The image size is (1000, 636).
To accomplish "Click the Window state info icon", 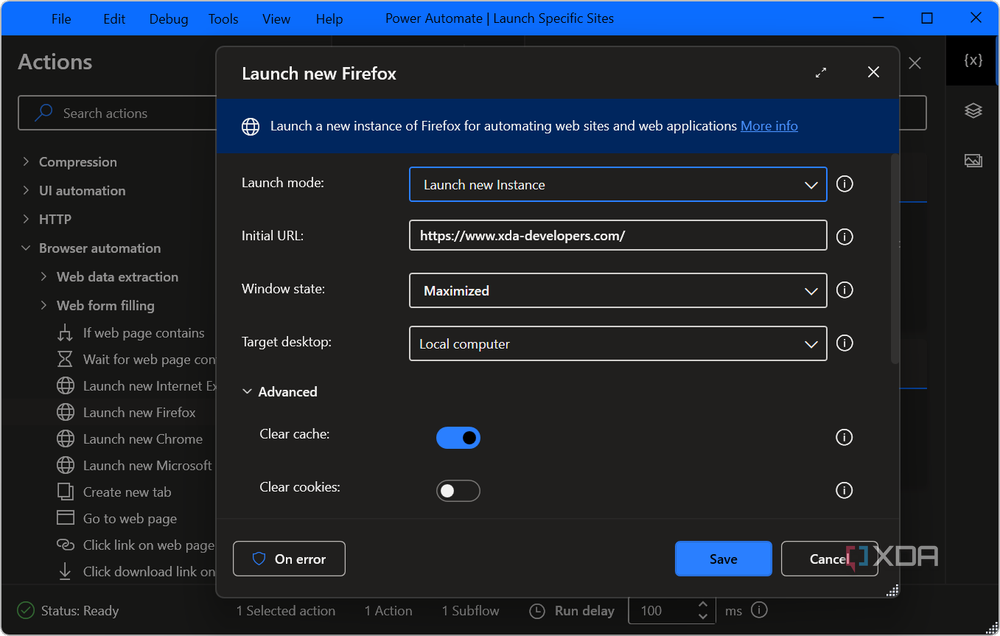I will click(844, 290).
